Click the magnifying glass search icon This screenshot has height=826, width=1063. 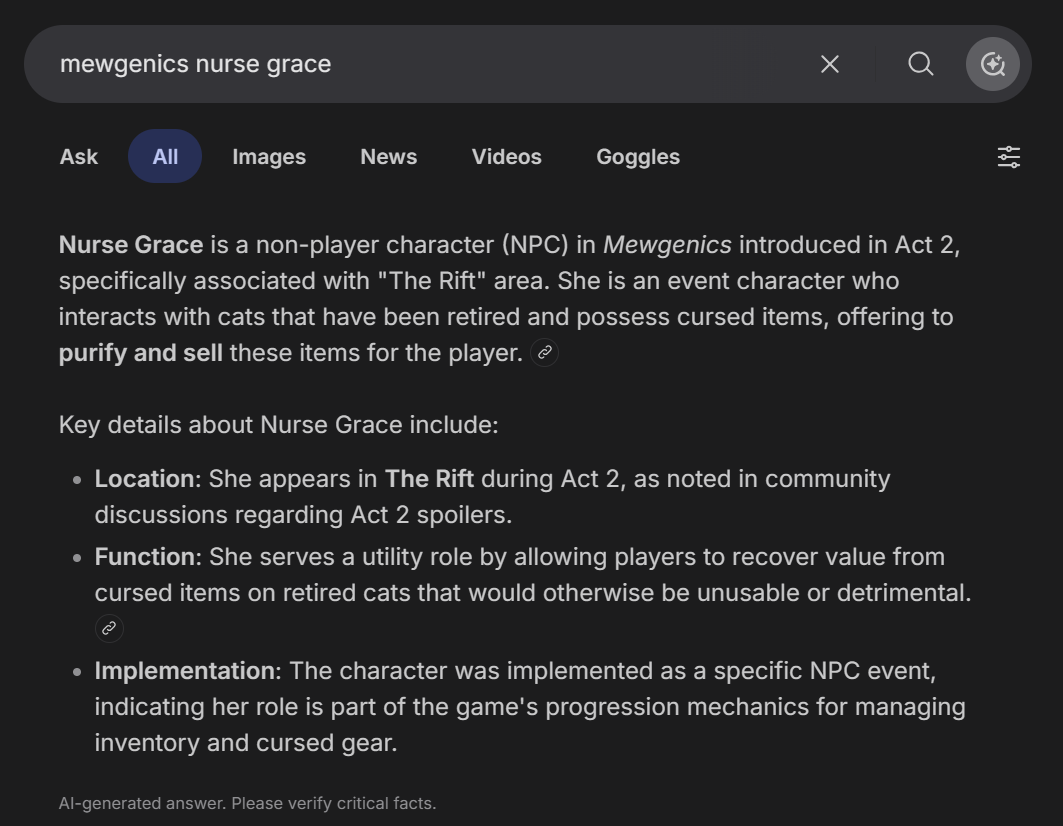click(921, 64)
